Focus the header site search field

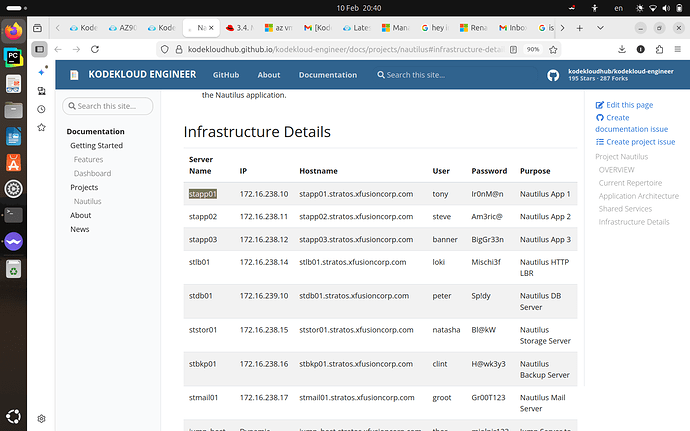pyautogui.click(x=455, y=75)
